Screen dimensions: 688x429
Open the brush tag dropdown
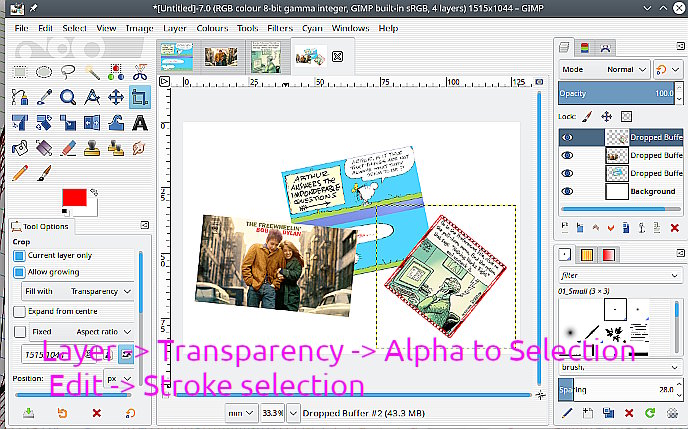[x=620, y=367]
